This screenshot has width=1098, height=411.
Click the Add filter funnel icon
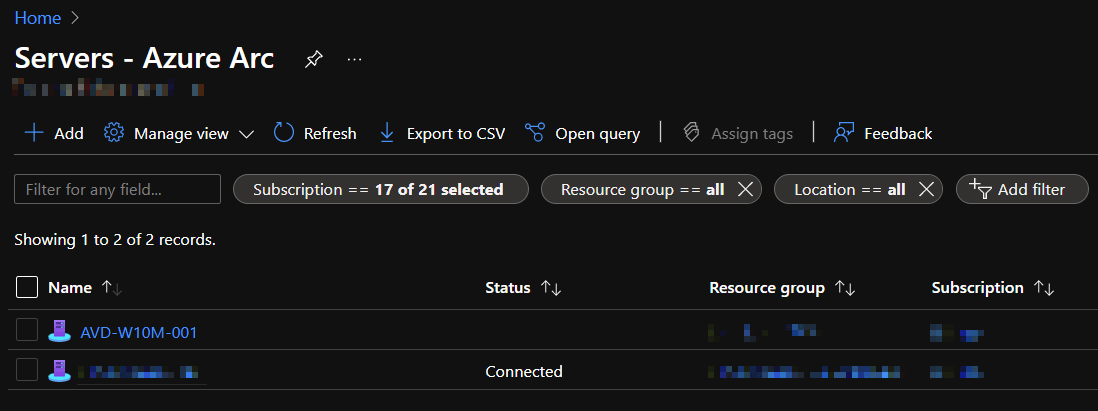point(980,188)
